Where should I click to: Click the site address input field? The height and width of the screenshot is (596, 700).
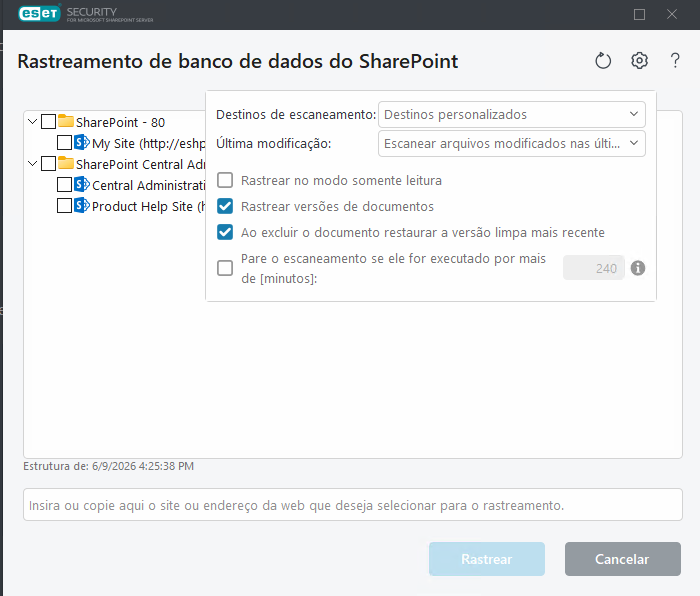353,505
